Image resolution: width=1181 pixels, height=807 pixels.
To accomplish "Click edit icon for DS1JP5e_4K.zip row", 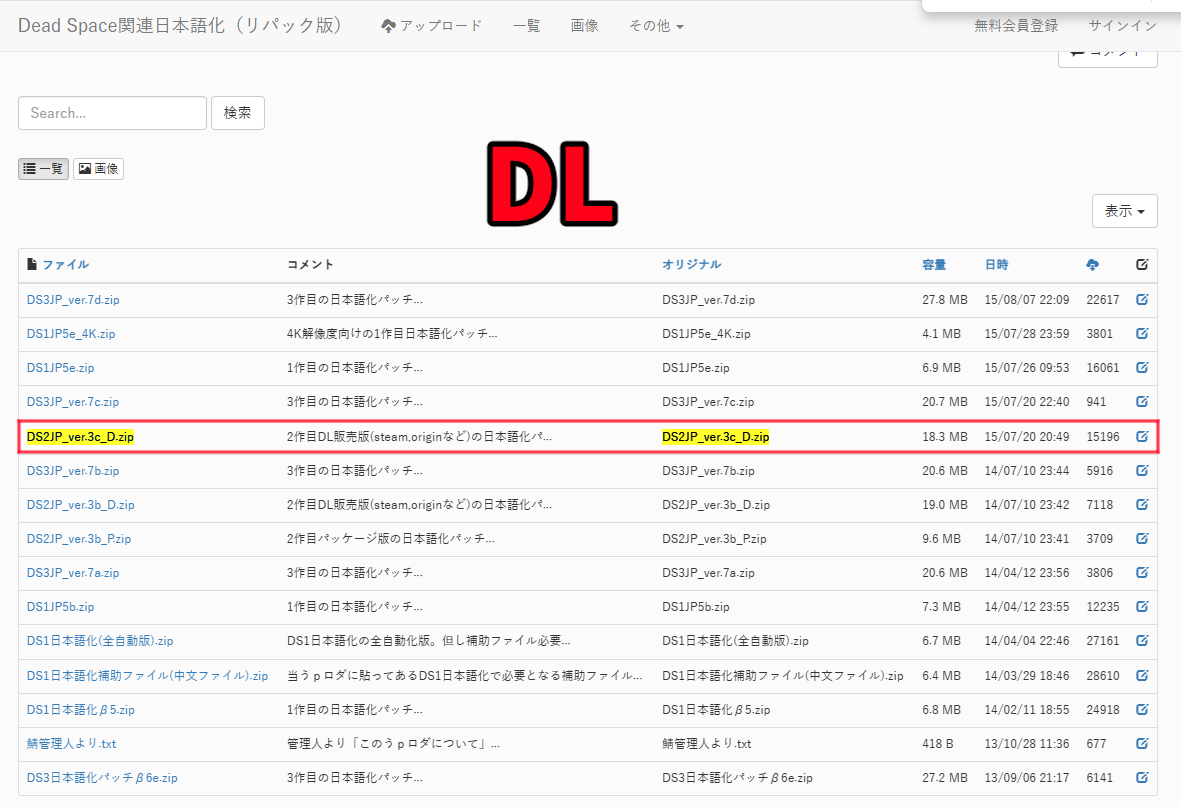I will point(1142,334).
